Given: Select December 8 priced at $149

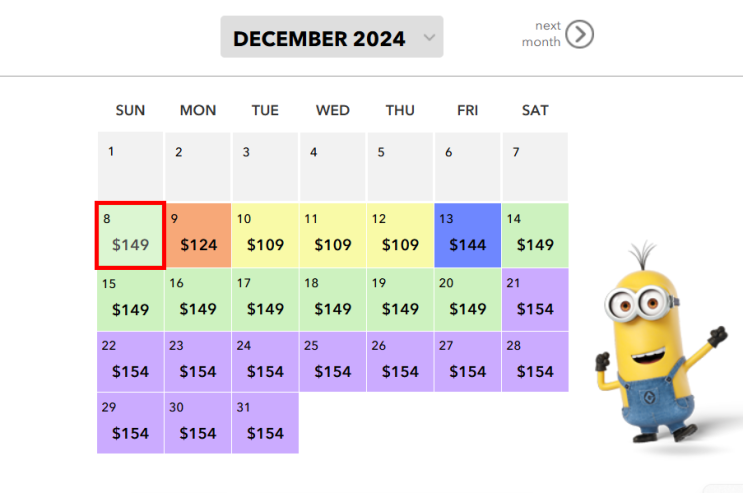Looking at the screenshot, I should tap(130, 236).
